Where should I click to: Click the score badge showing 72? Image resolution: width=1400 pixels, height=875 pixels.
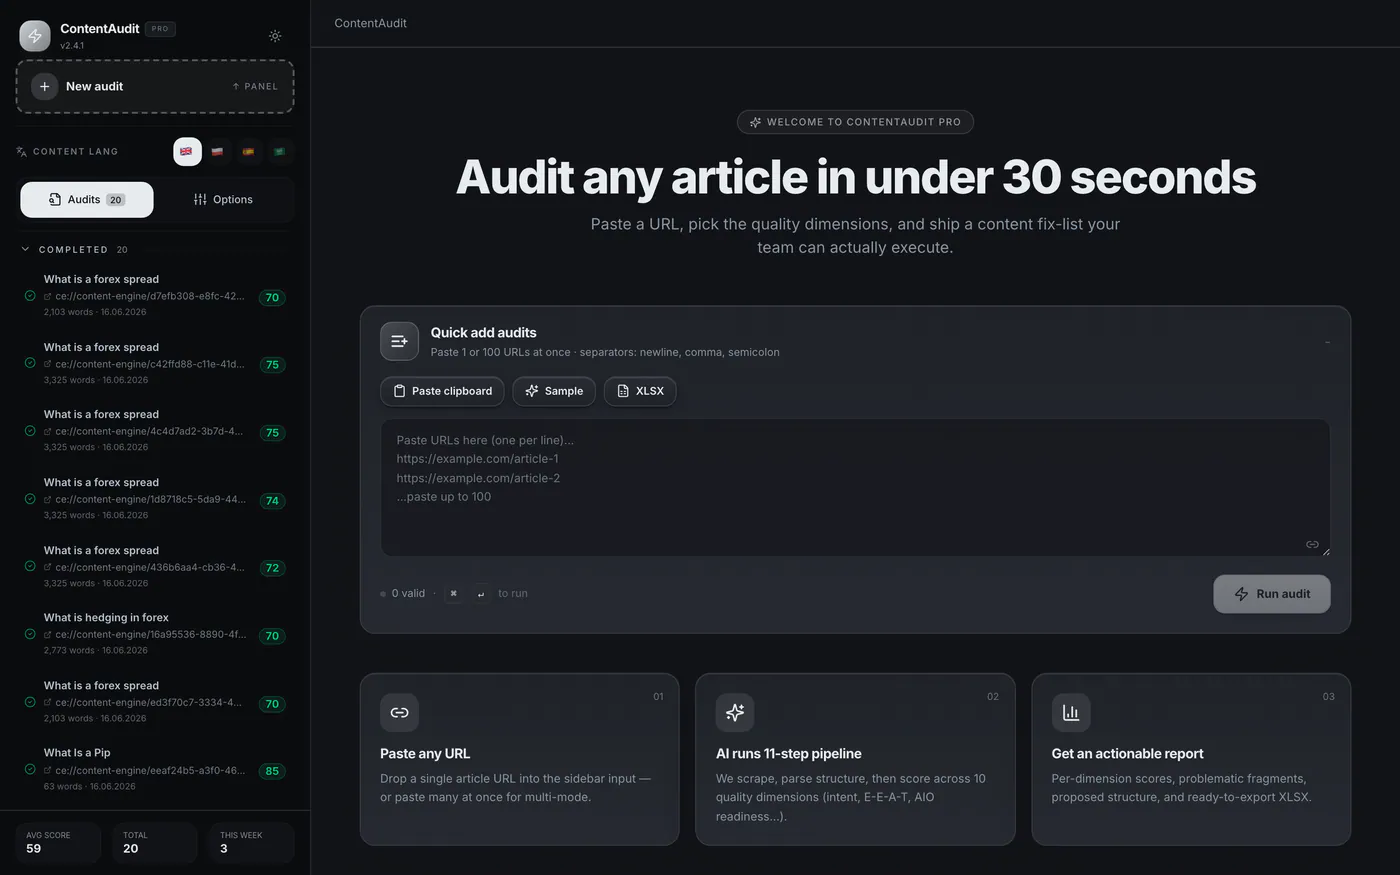click(272, 568)
